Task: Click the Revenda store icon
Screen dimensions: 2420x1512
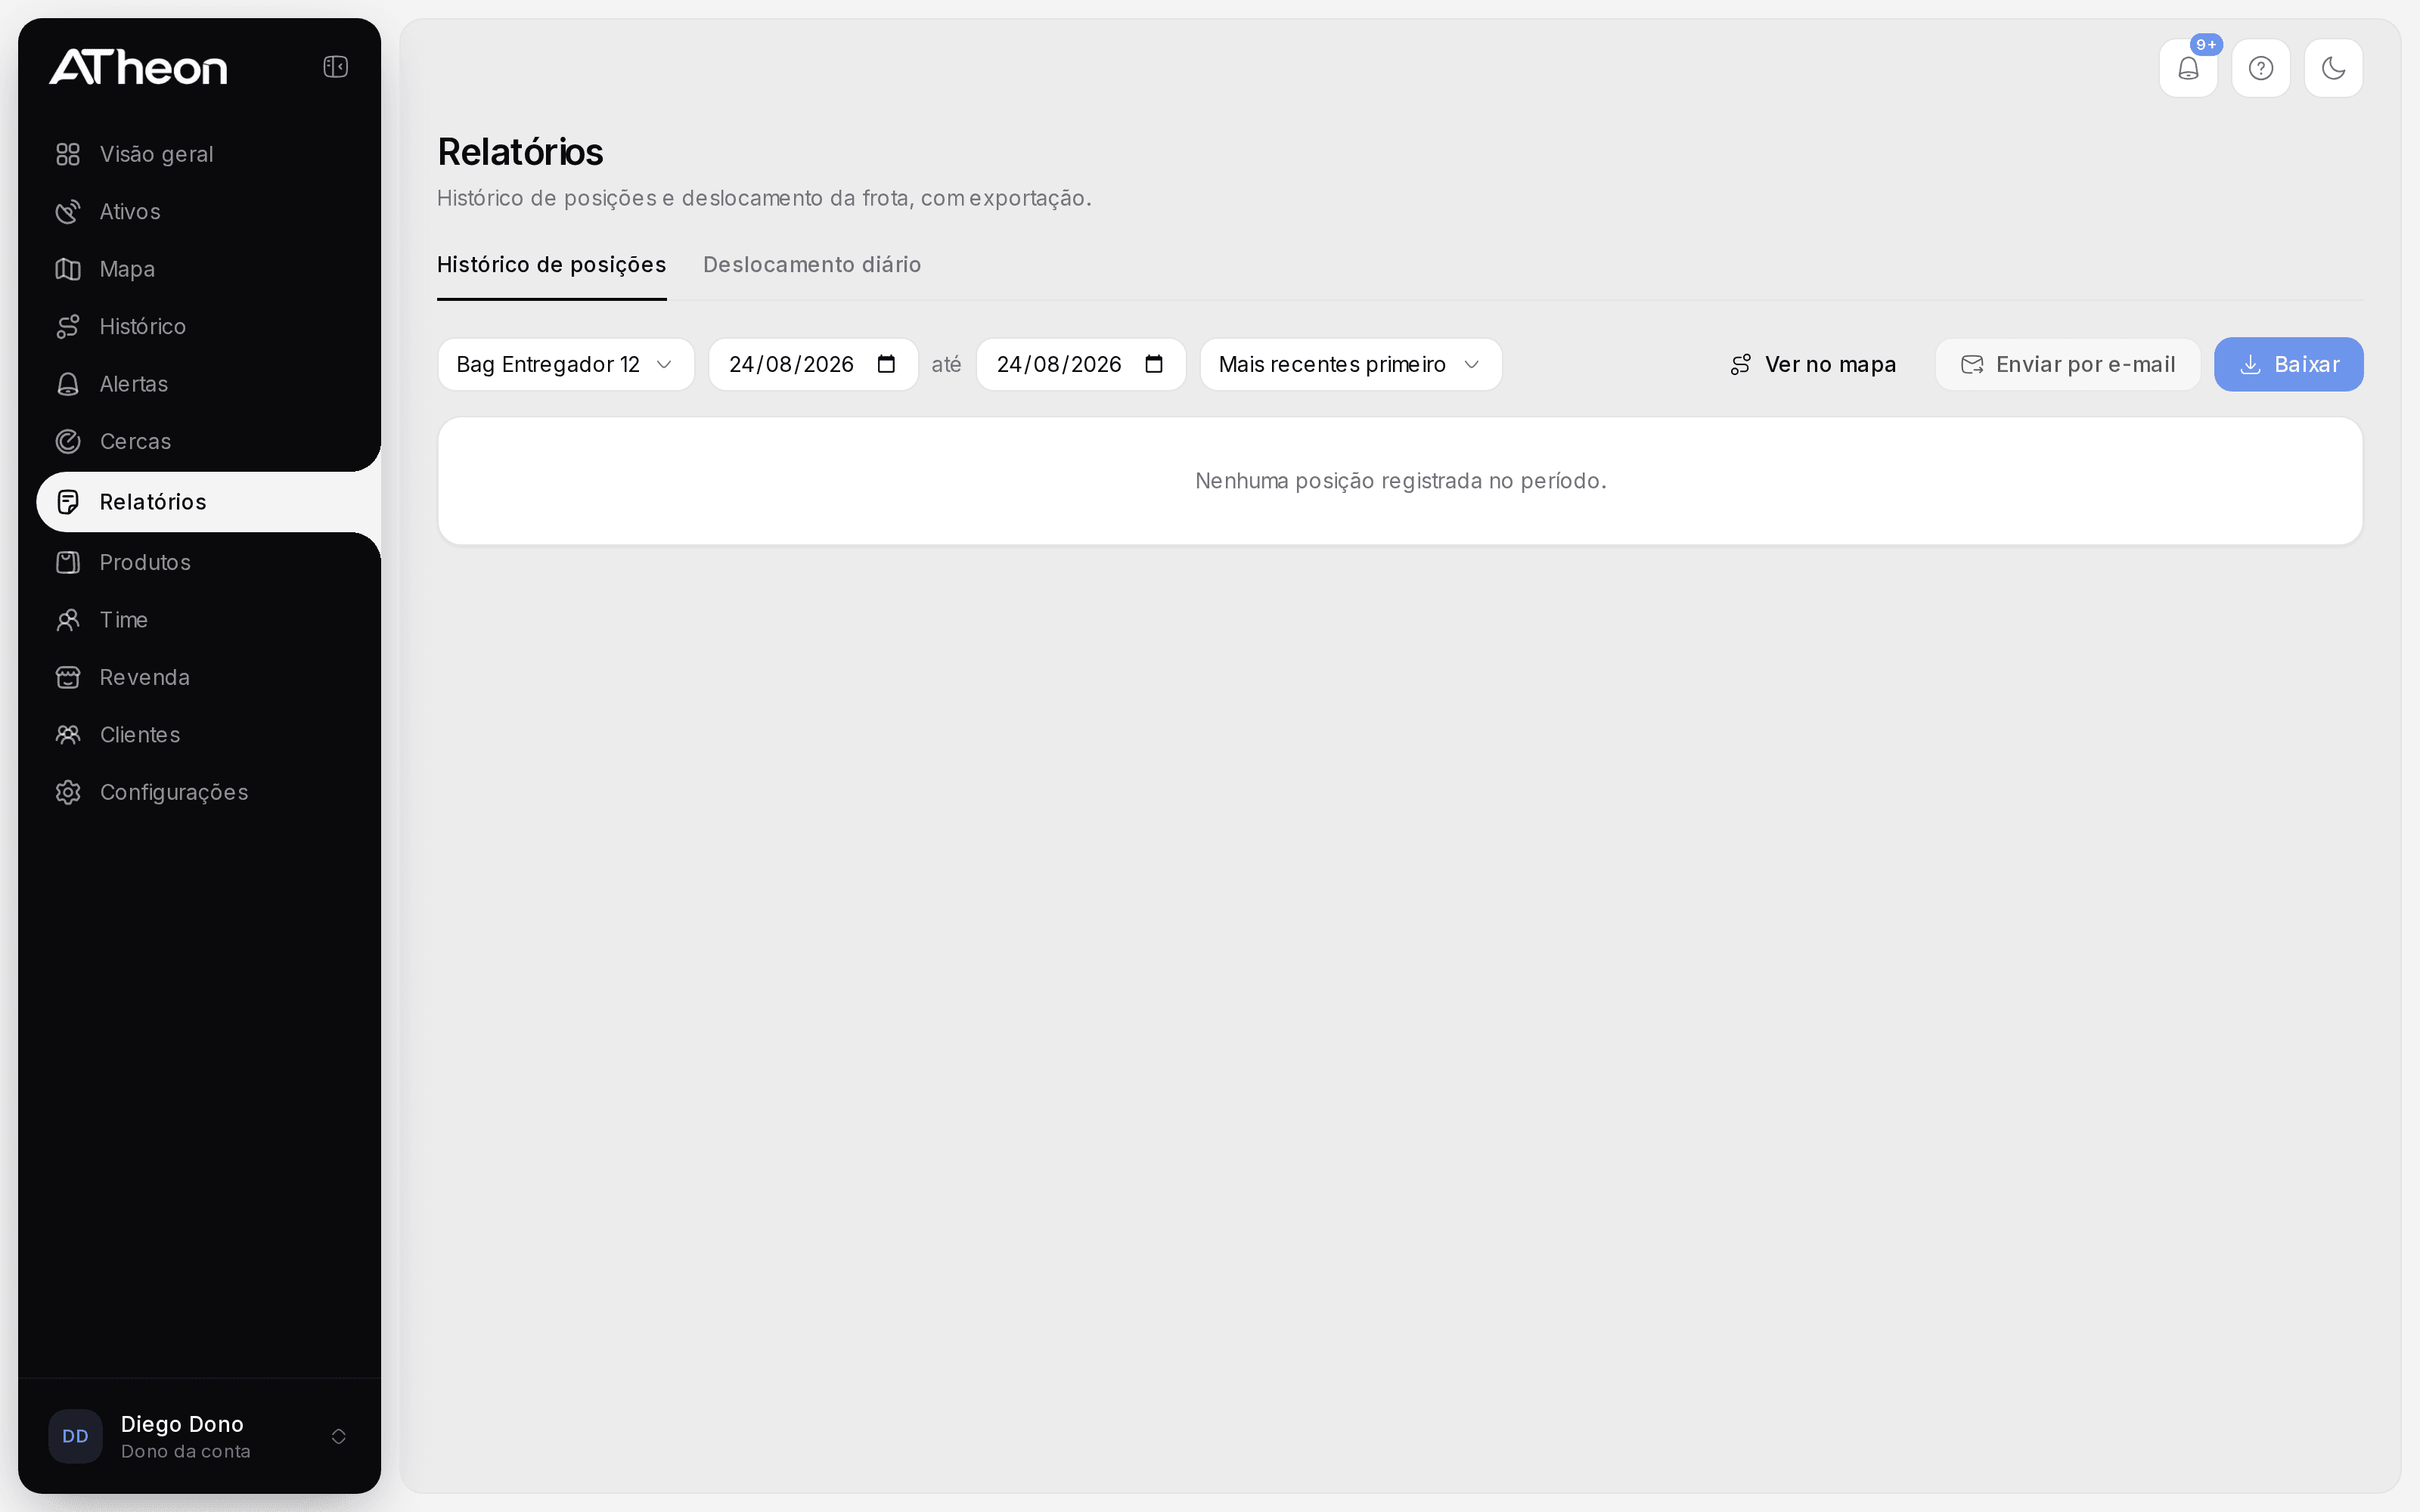Action: coord(68,677)
